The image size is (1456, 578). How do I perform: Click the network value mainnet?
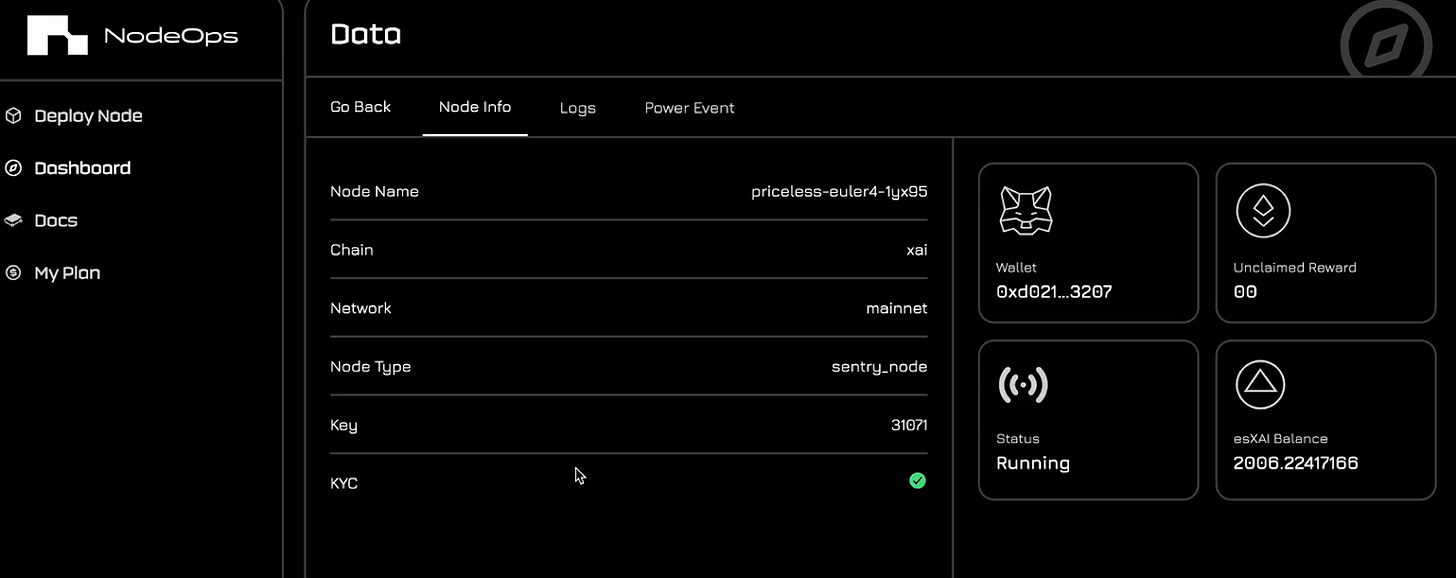click(897, 308)
